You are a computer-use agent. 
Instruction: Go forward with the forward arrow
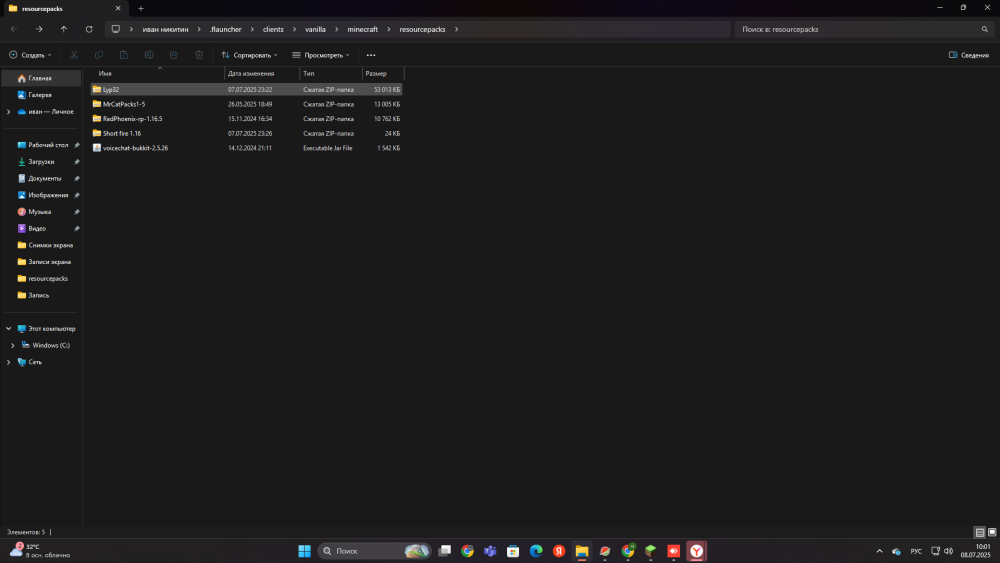39,29
